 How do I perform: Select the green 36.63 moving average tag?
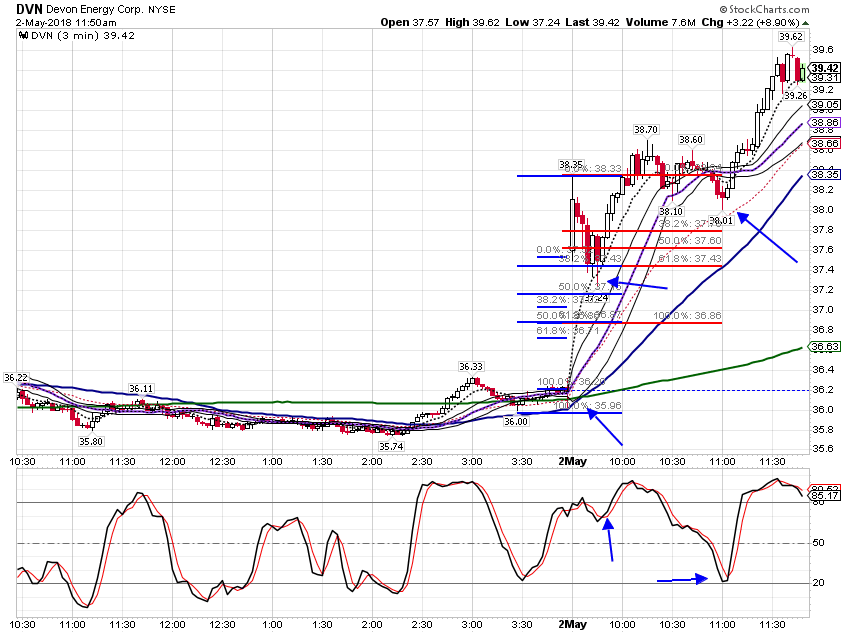click(x=825, y=346)
